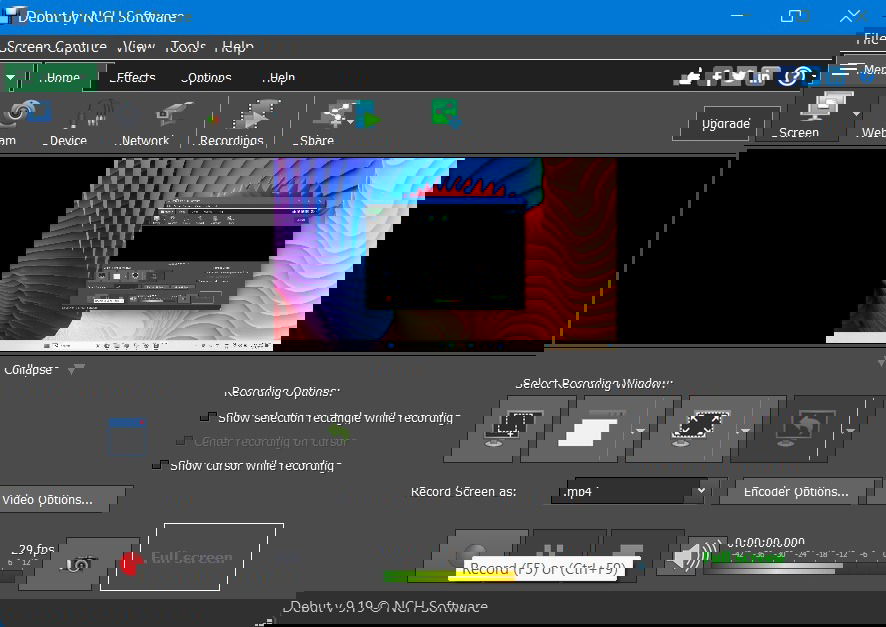The image size is (886, 627).
Task: Click the Upgrade button
Action: pyautogui.click(x=726, y=124)
